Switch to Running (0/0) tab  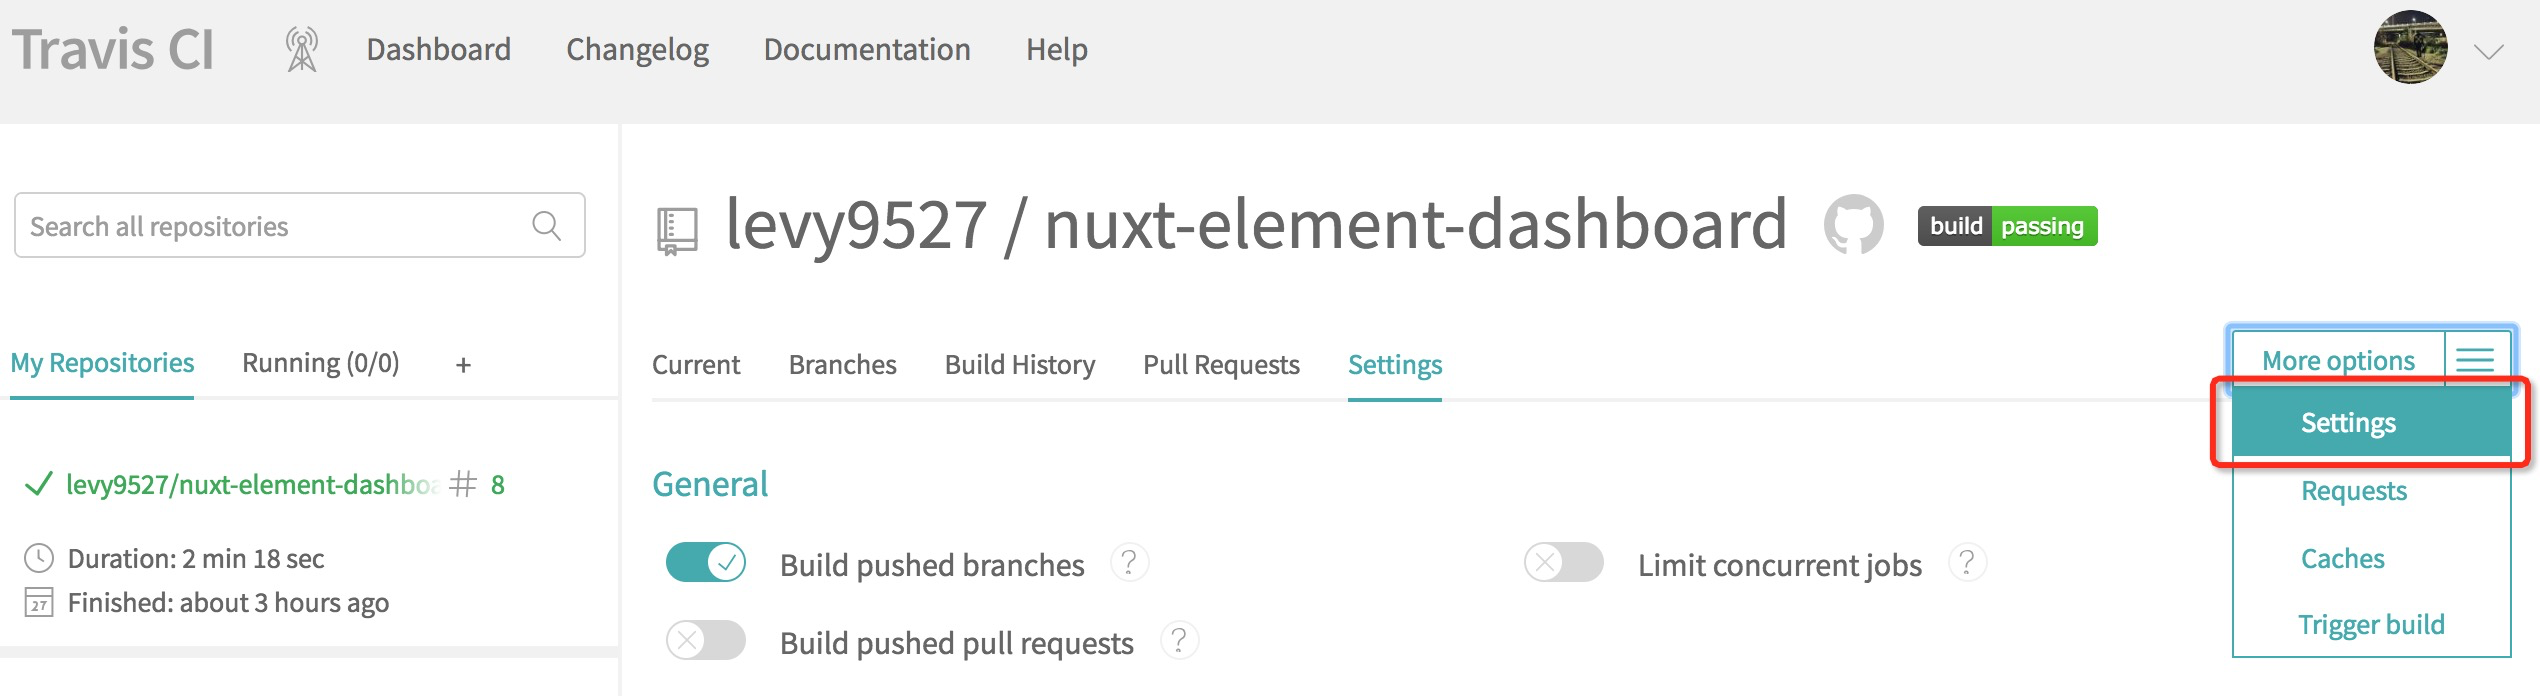click(321, 363)
